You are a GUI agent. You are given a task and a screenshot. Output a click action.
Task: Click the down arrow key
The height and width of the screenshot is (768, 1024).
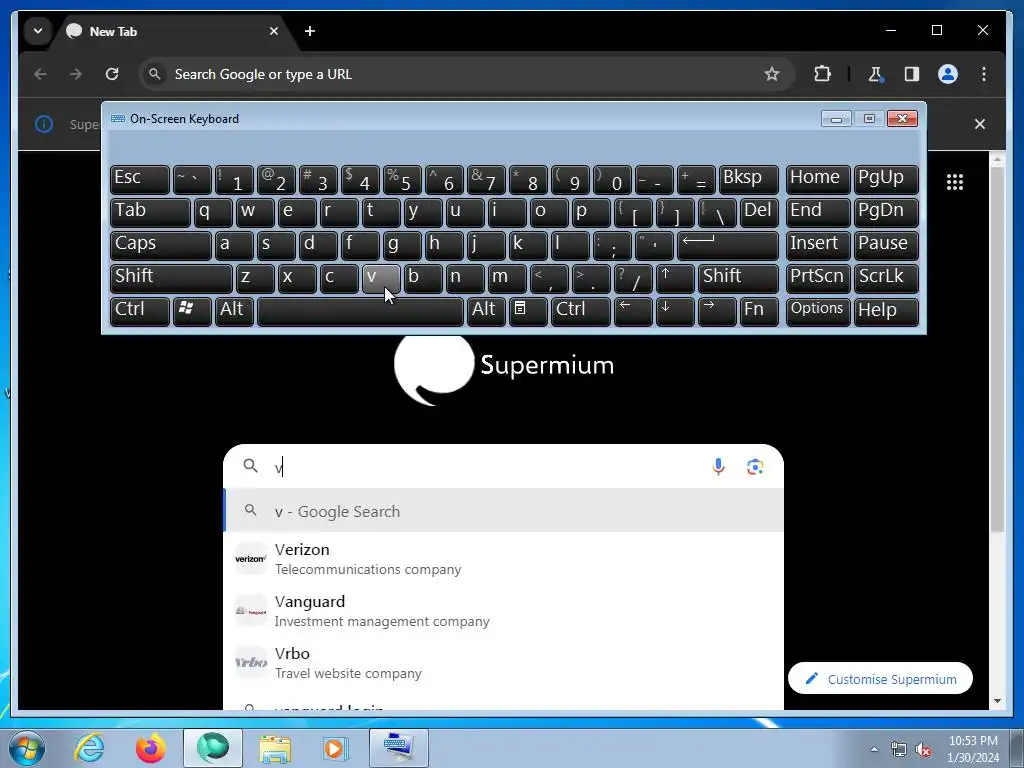click(675, 312)
